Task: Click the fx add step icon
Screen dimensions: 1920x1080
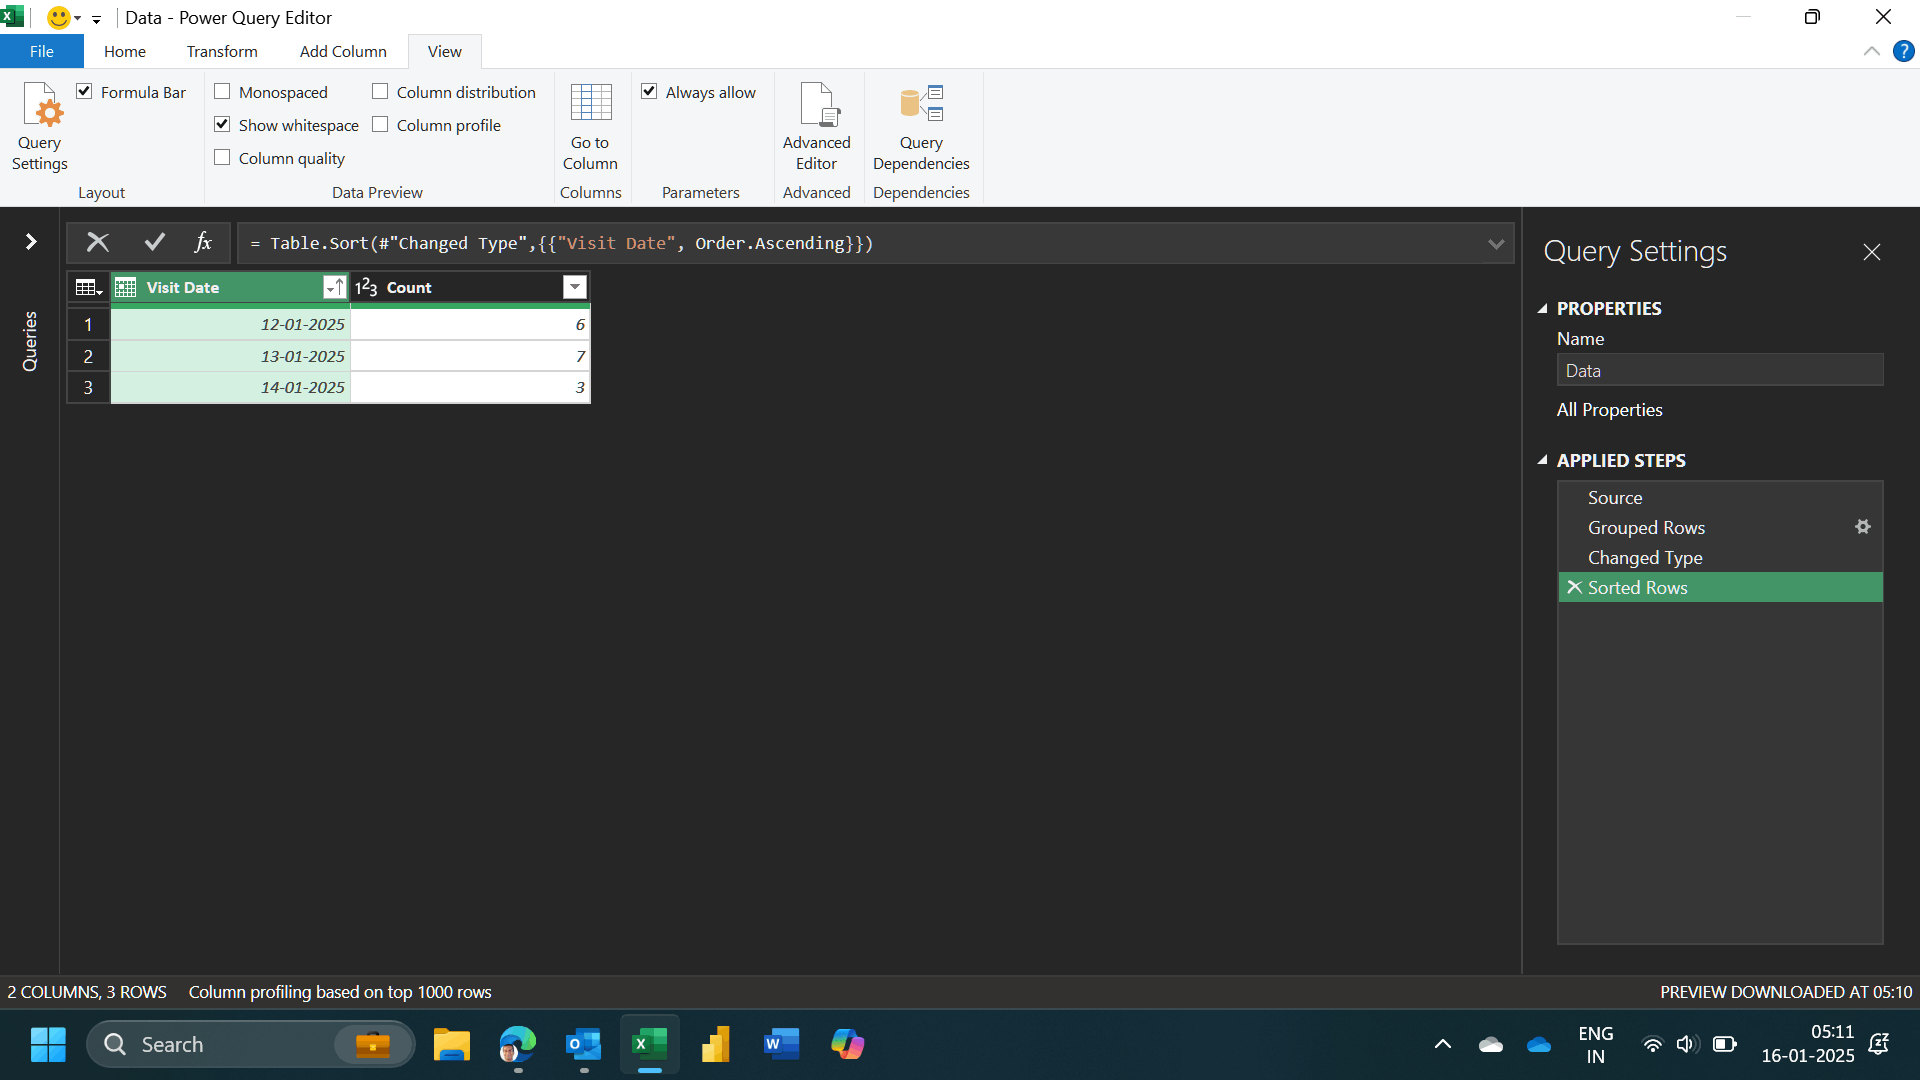Action: pos(203,242)
